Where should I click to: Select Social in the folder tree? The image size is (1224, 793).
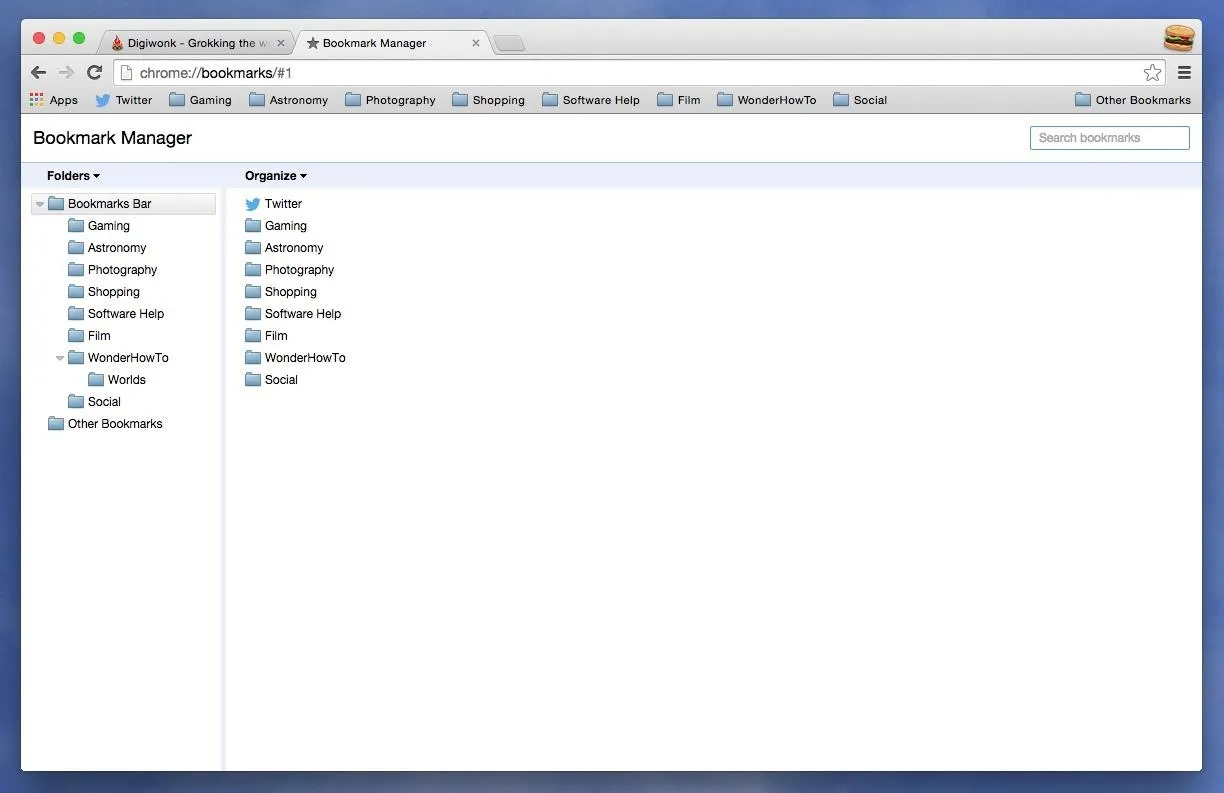click(x=94, y=402)
